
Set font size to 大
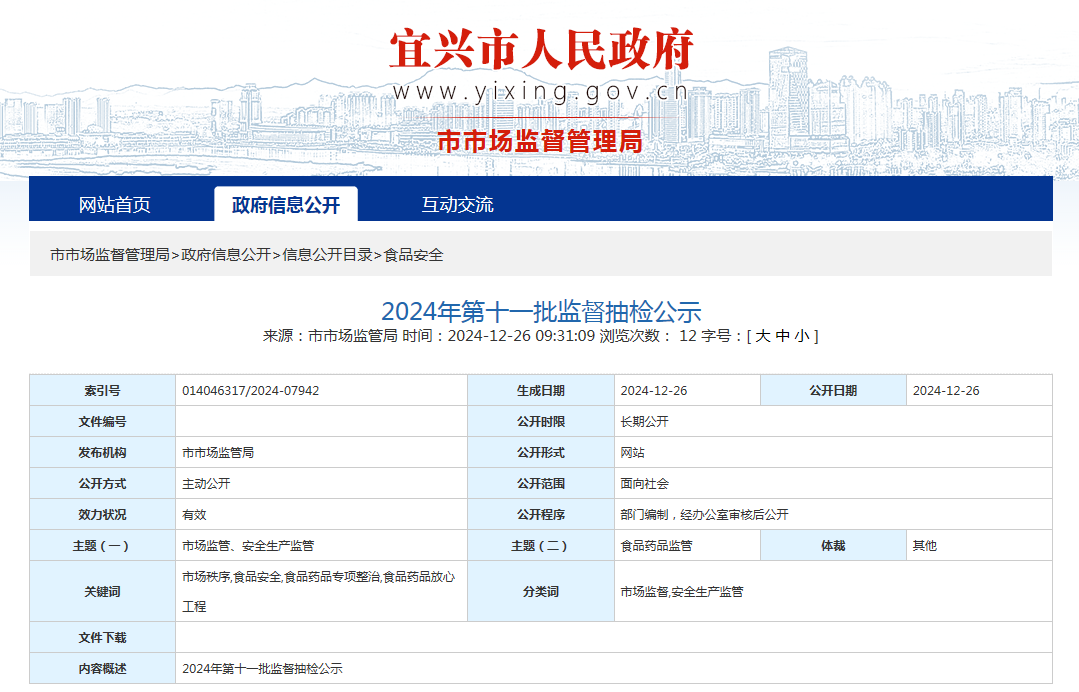(762, 336)
